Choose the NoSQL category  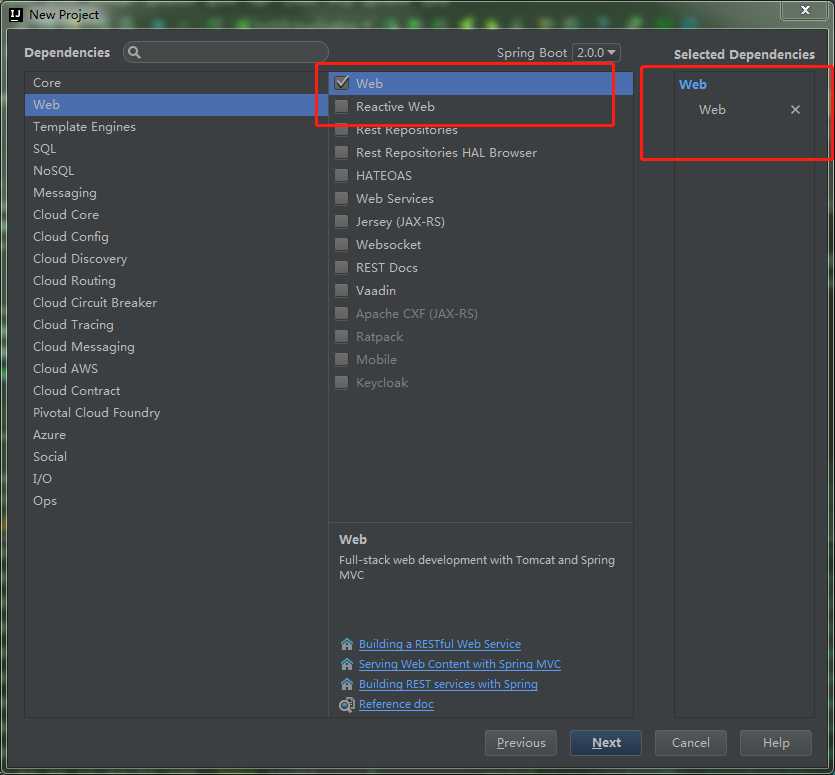click(x=176, y=170)
